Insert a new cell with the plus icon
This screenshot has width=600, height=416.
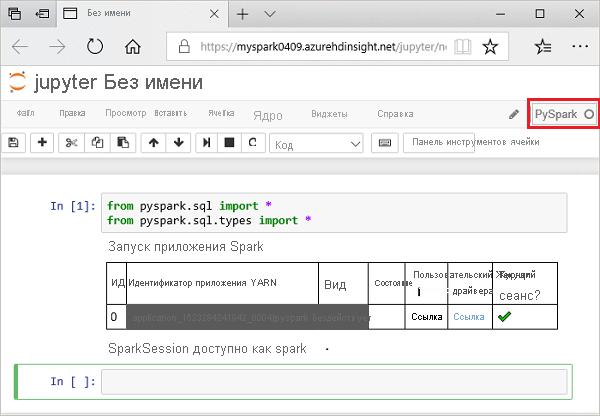42,143
